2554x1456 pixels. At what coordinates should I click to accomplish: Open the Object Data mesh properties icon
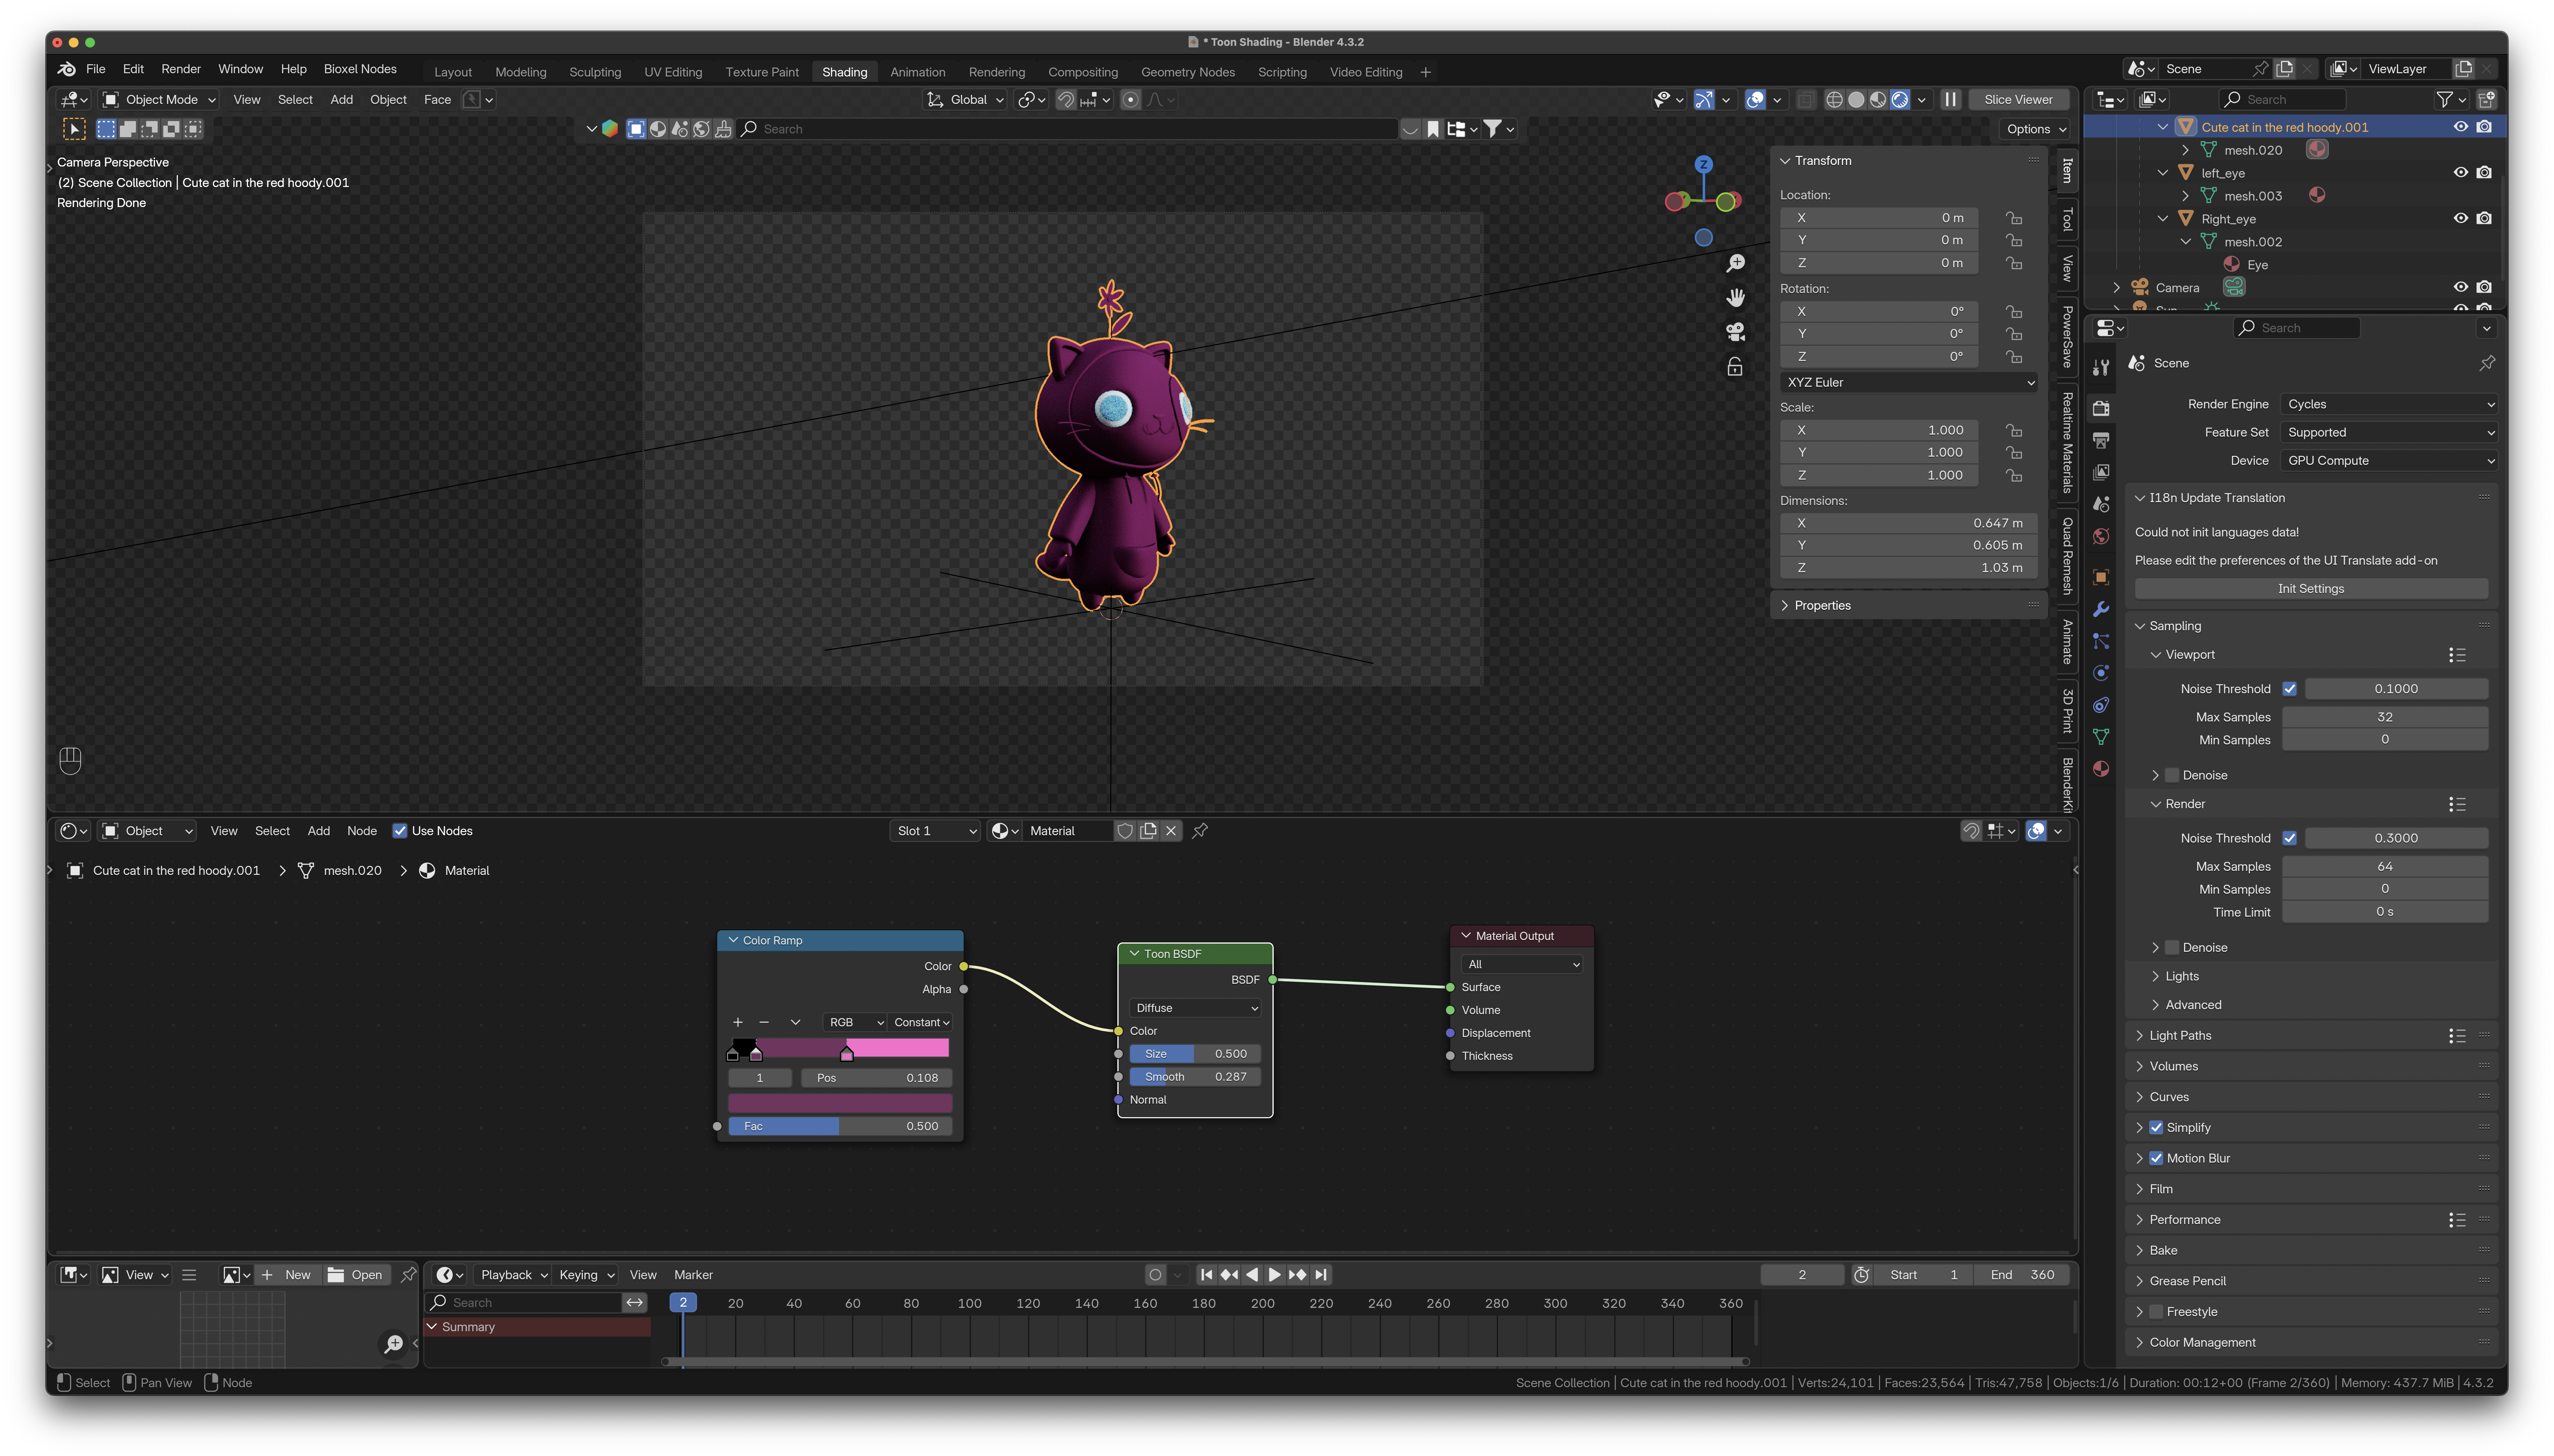[x=2101, y=737]
